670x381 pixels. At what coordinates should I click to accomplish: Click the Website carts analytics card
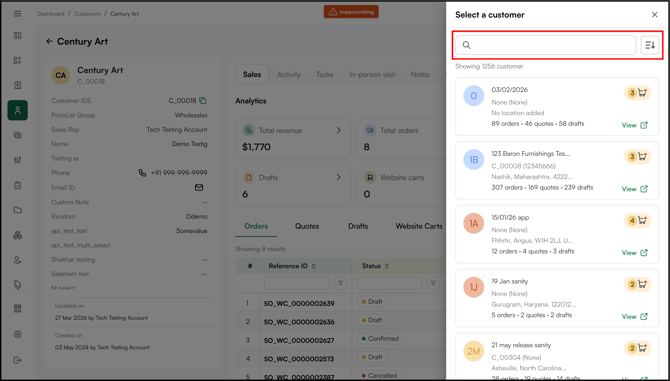pyautogui.click(x=402, y=186)
